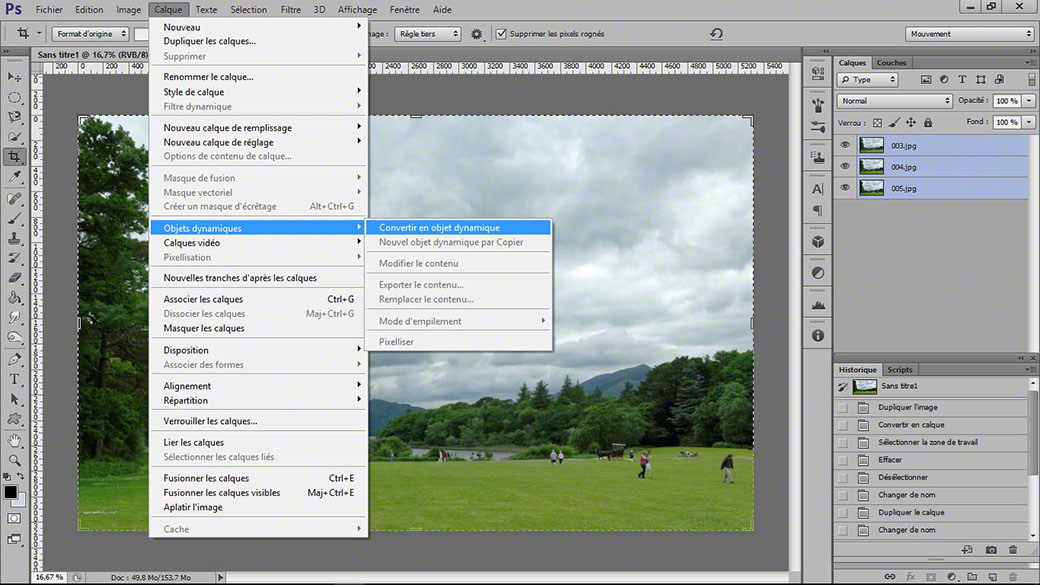Viewport: 1040px width, 585px height.
Task: Click the reset crop arrow icon
Action: point(716,34)
